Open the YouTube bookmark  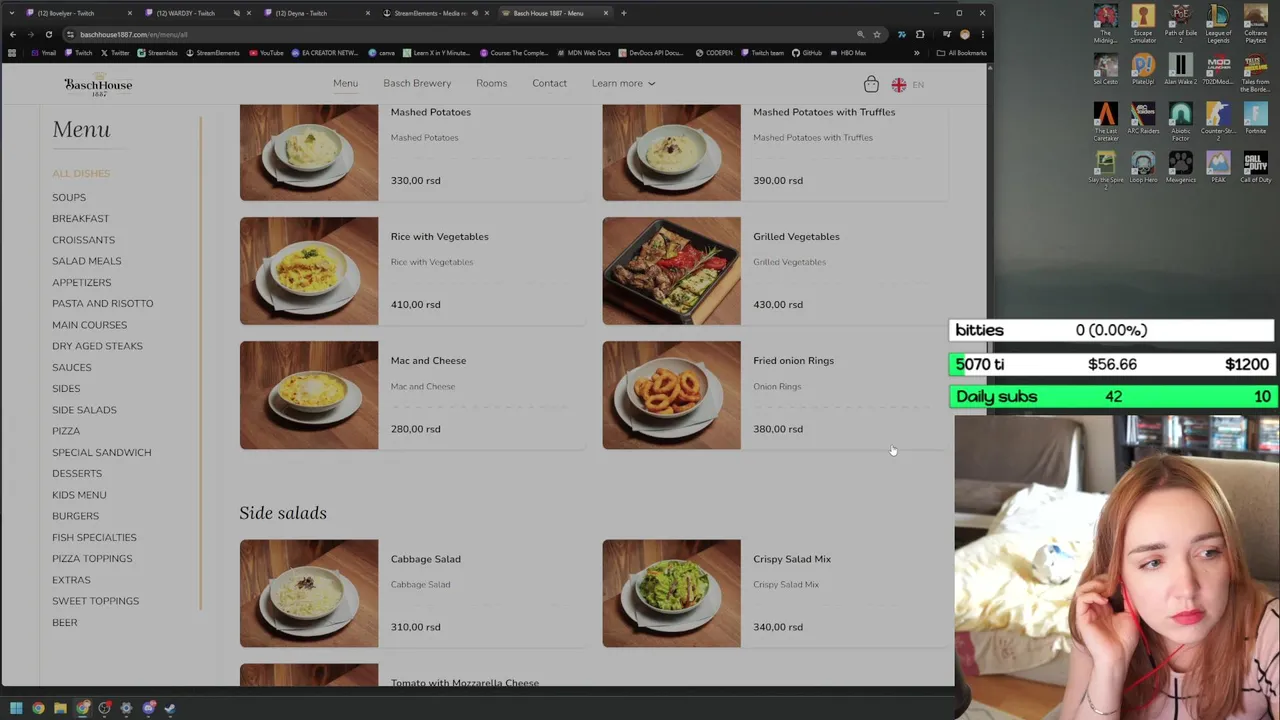click(266, 53)
